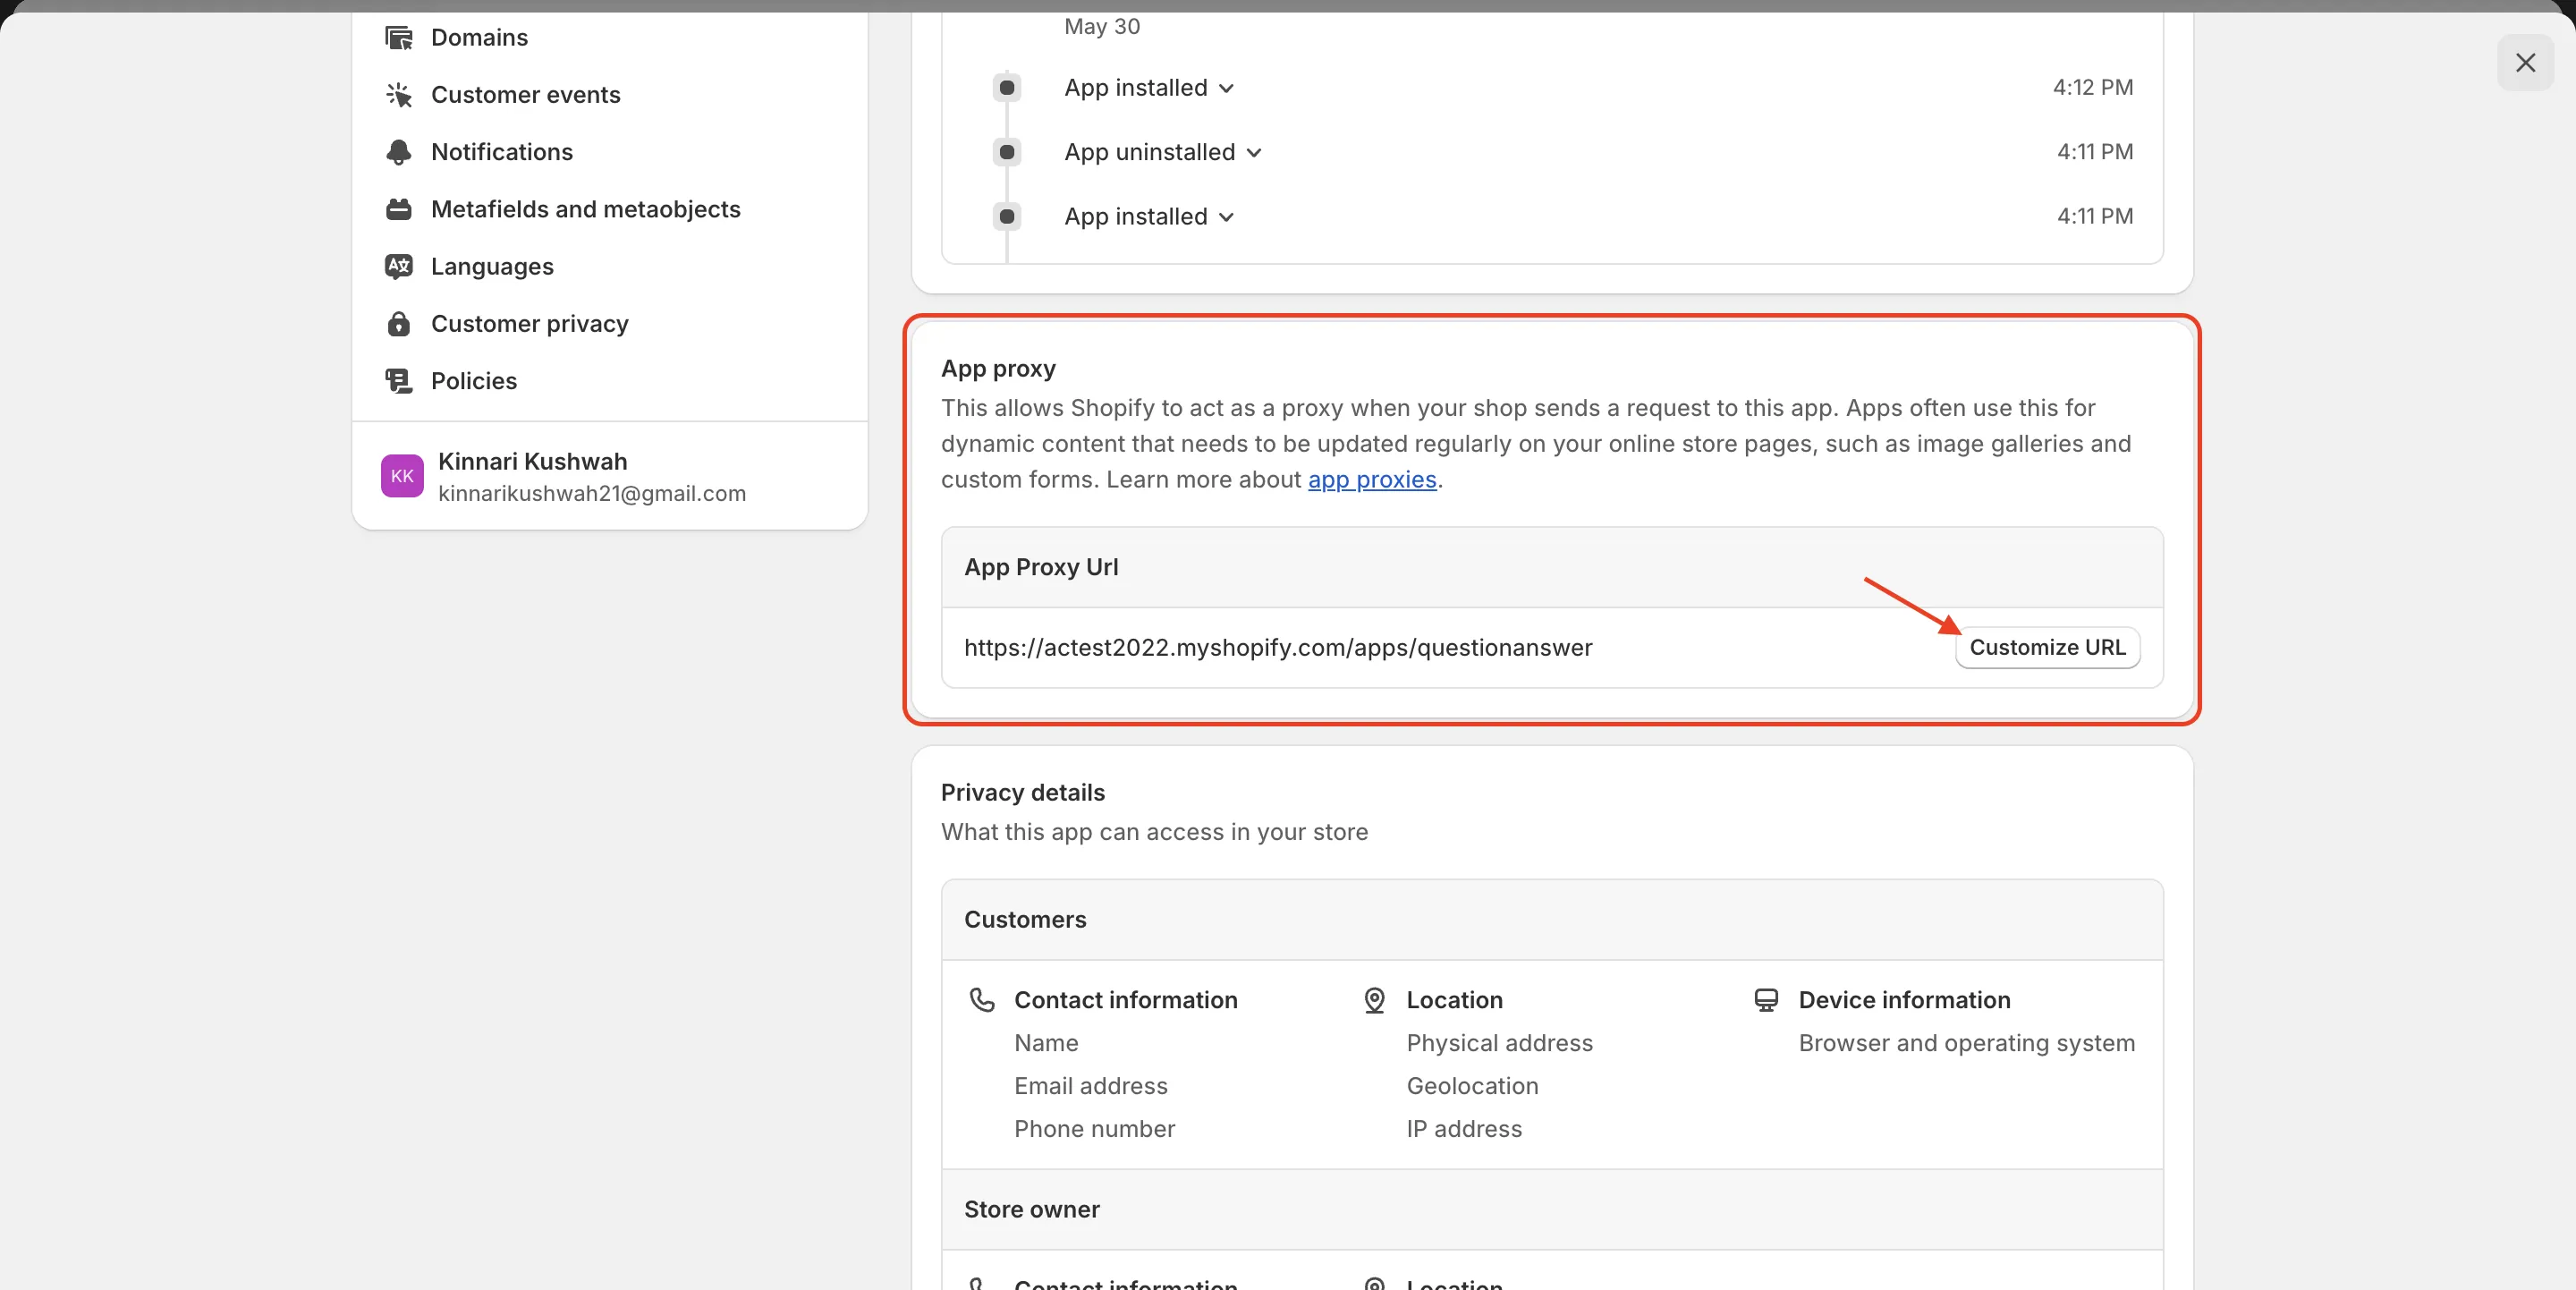
Task: Click the Device information monitor icon
Action: click(x=1767, y=1000)
